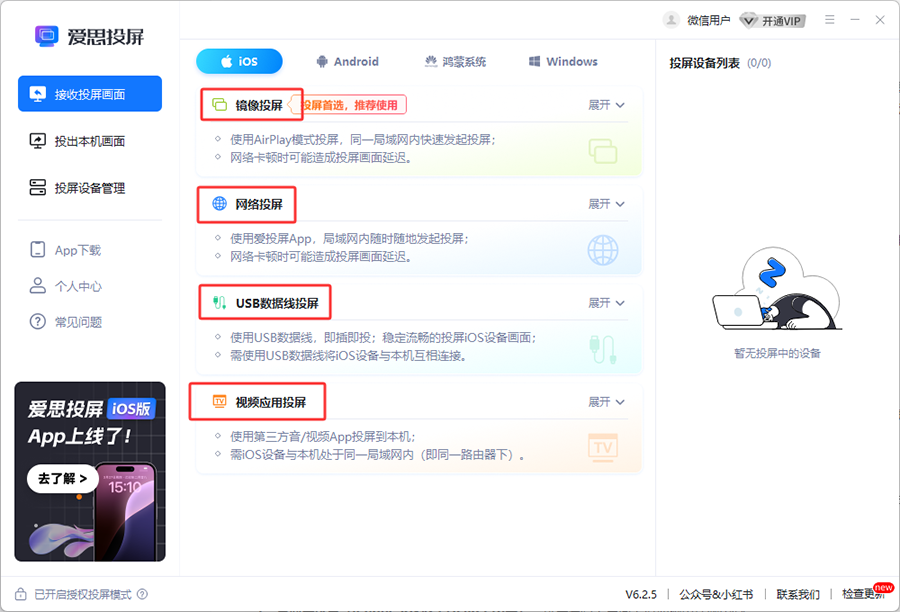
Task: Switch to the iOS tab
Action: coord(239,61)
